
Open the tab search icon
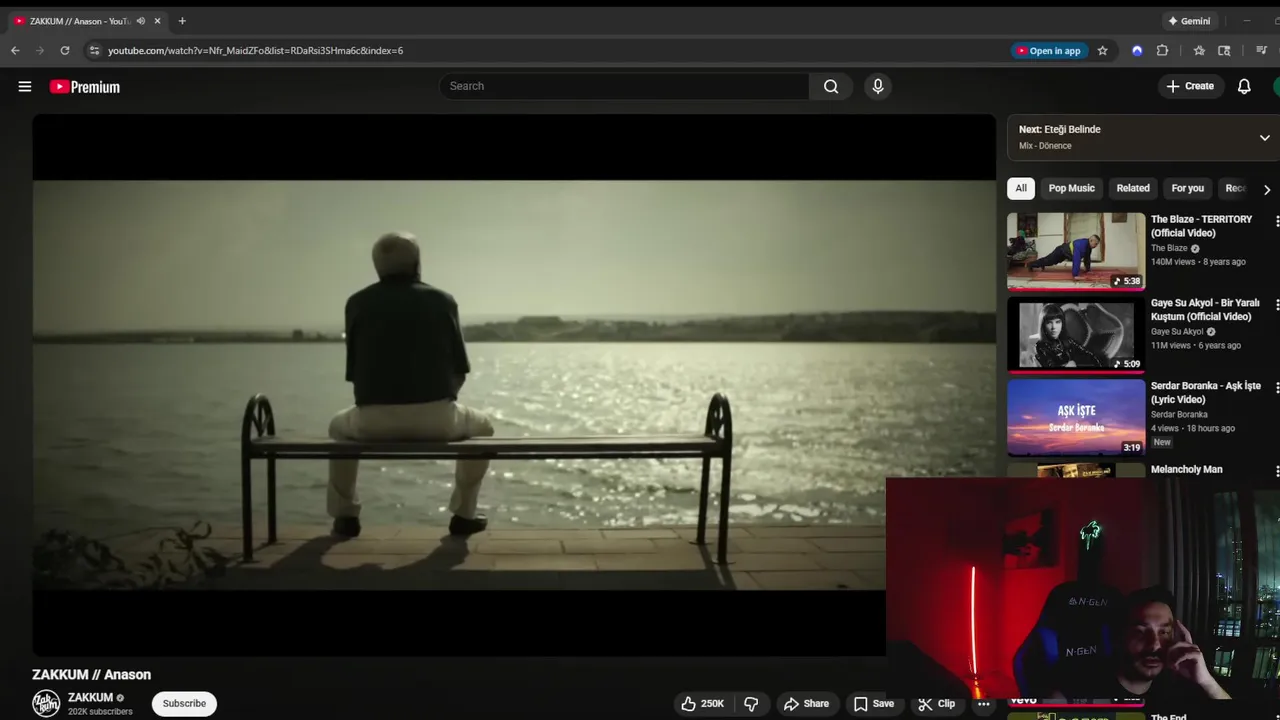tap(1224, 51)
